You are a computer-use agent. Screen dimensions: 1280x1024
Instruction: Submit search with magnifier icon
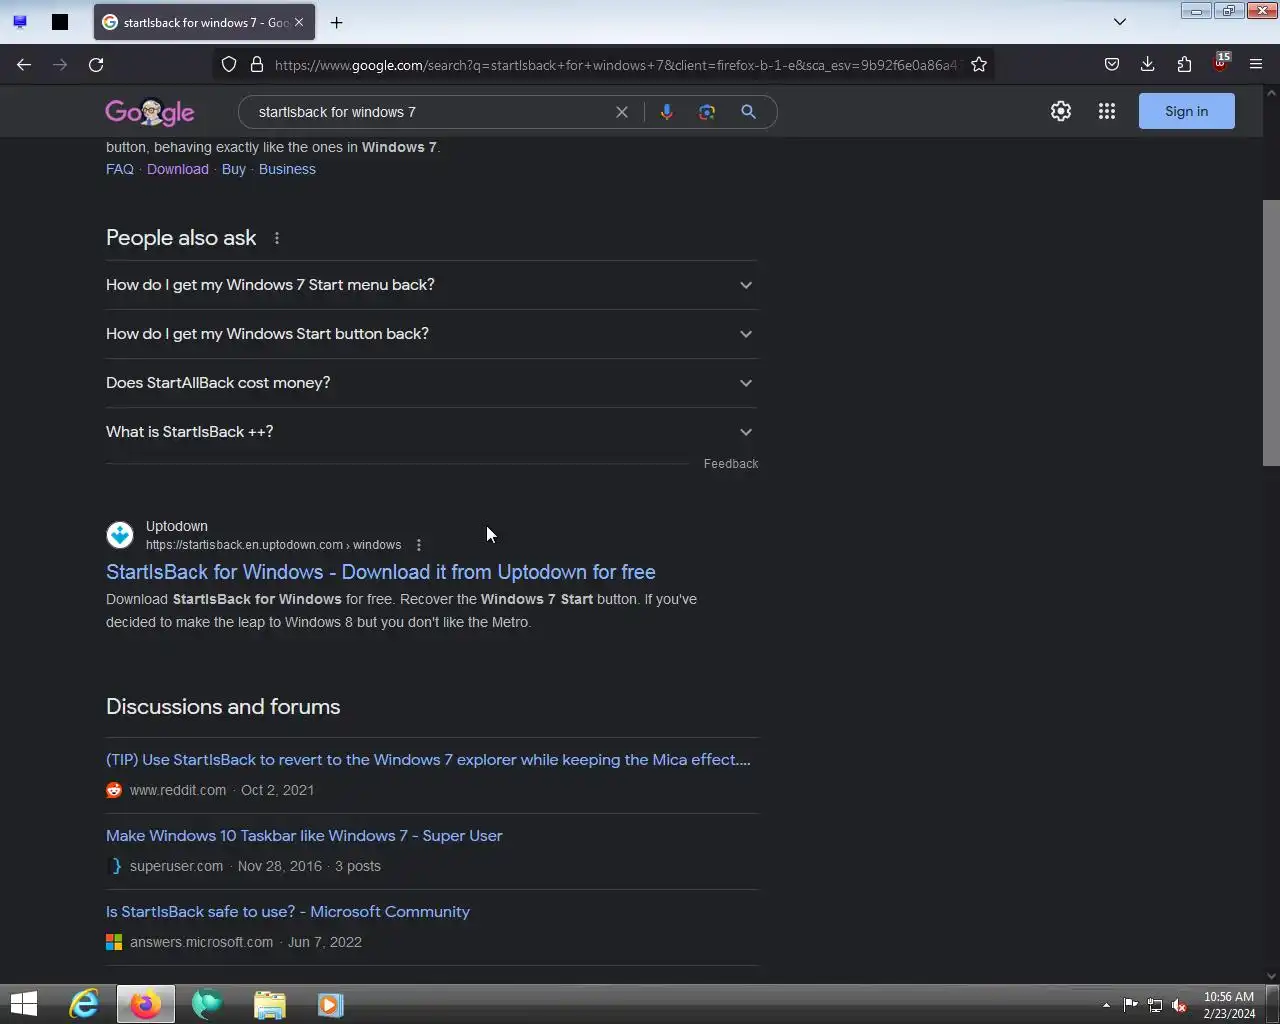748,112
